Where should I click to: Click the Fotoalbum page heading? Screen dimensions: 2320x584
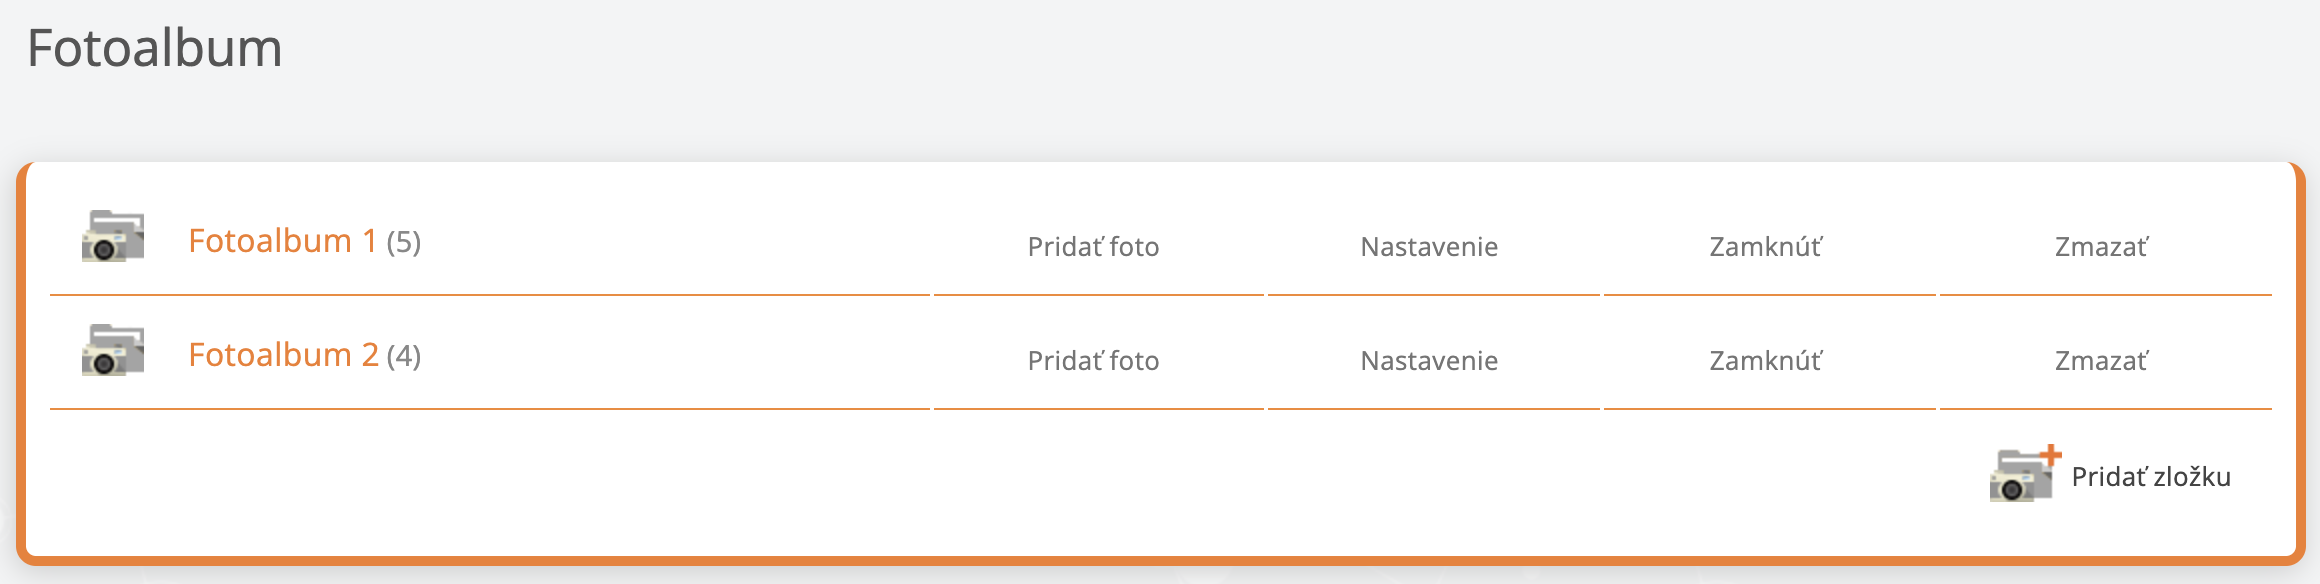[x=155, y=48]
